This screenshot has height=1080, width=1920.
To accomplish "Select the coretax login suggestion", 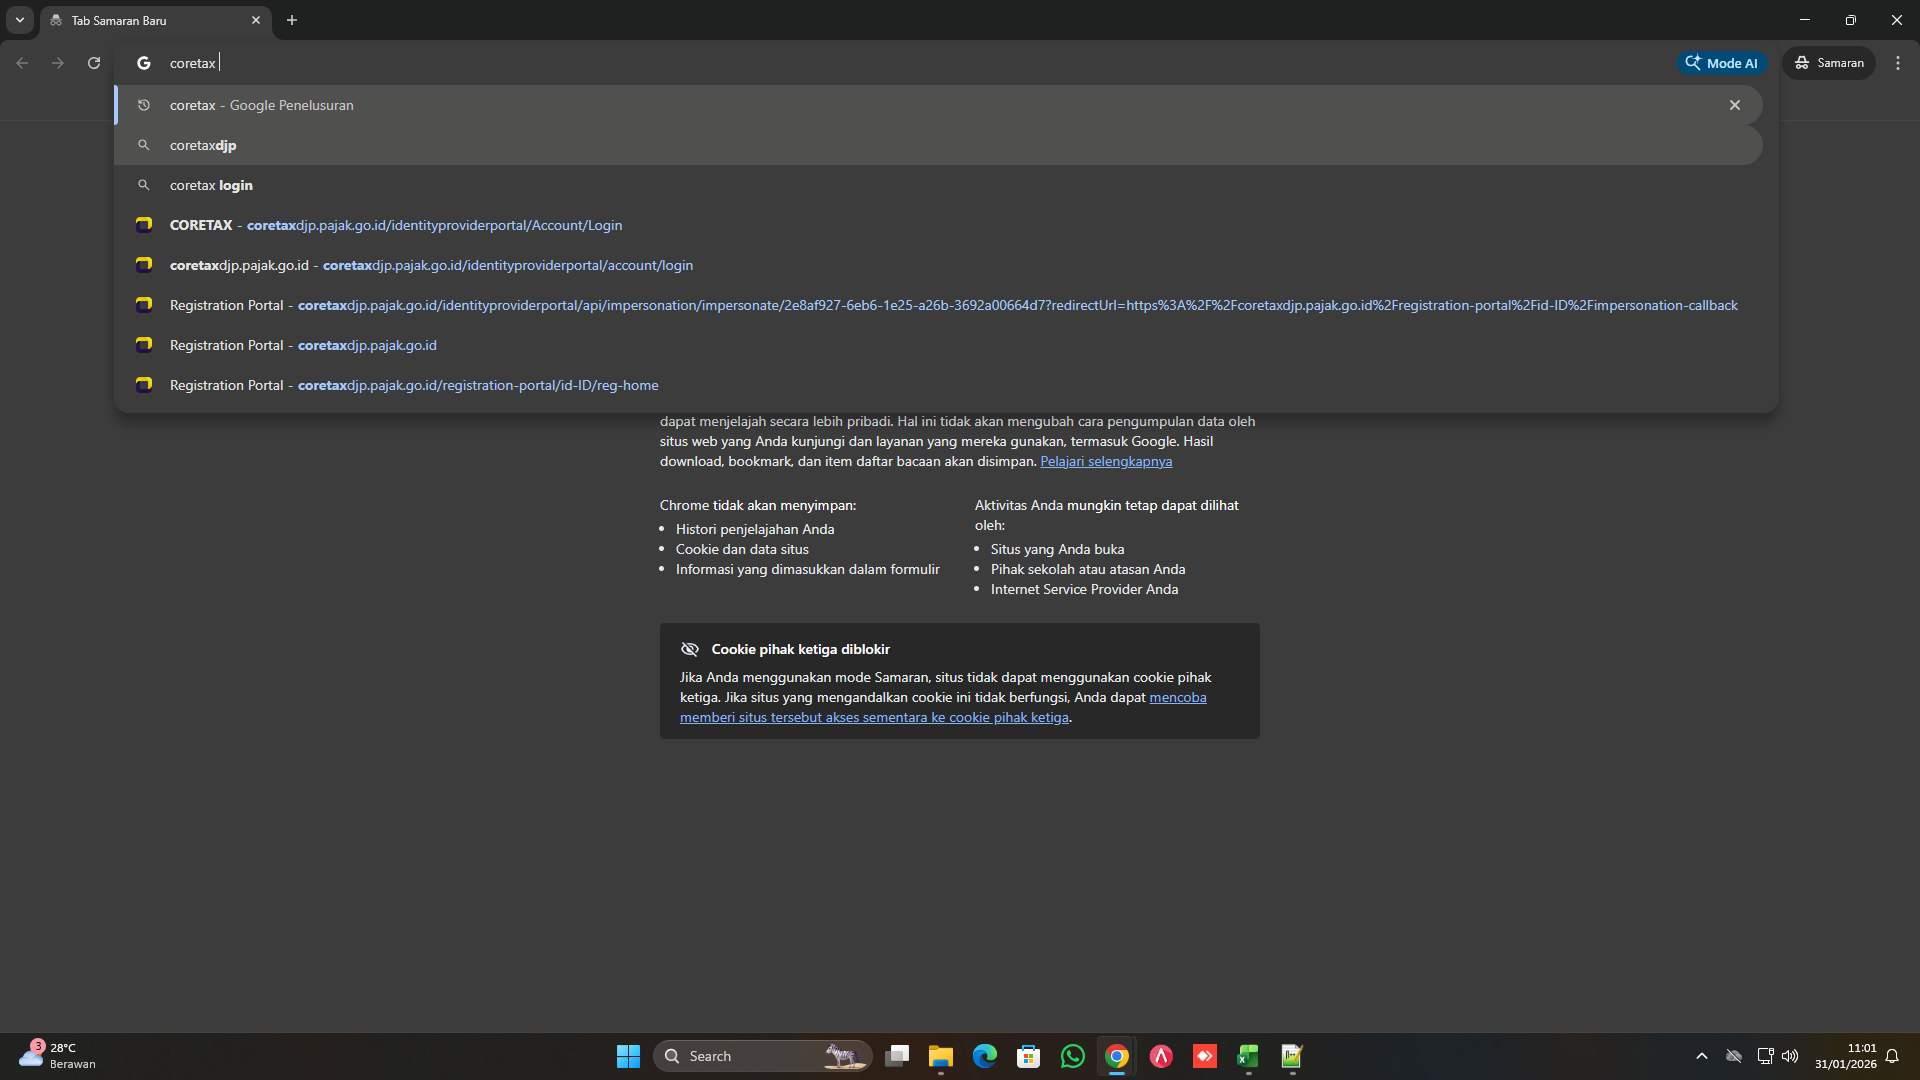I will pos(211,185).
